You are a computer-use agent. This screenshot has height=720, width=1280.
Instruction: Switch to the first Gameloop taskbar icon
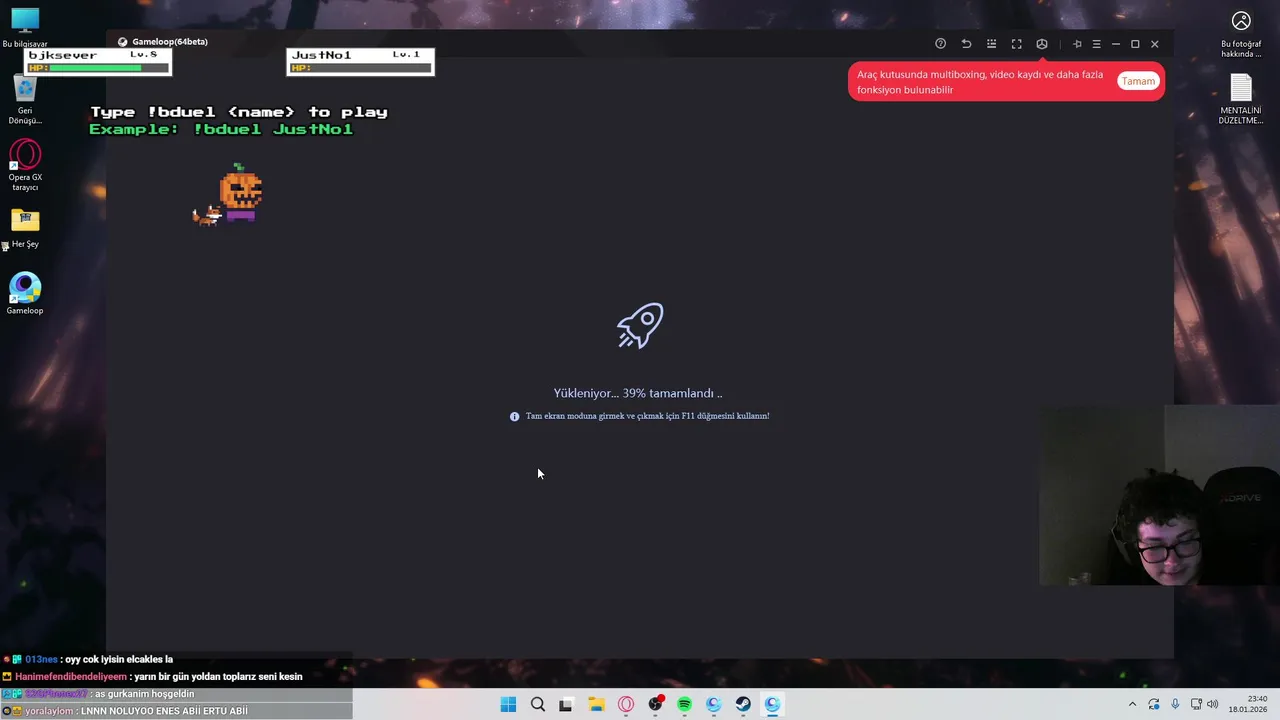click(x=713, y=704)
